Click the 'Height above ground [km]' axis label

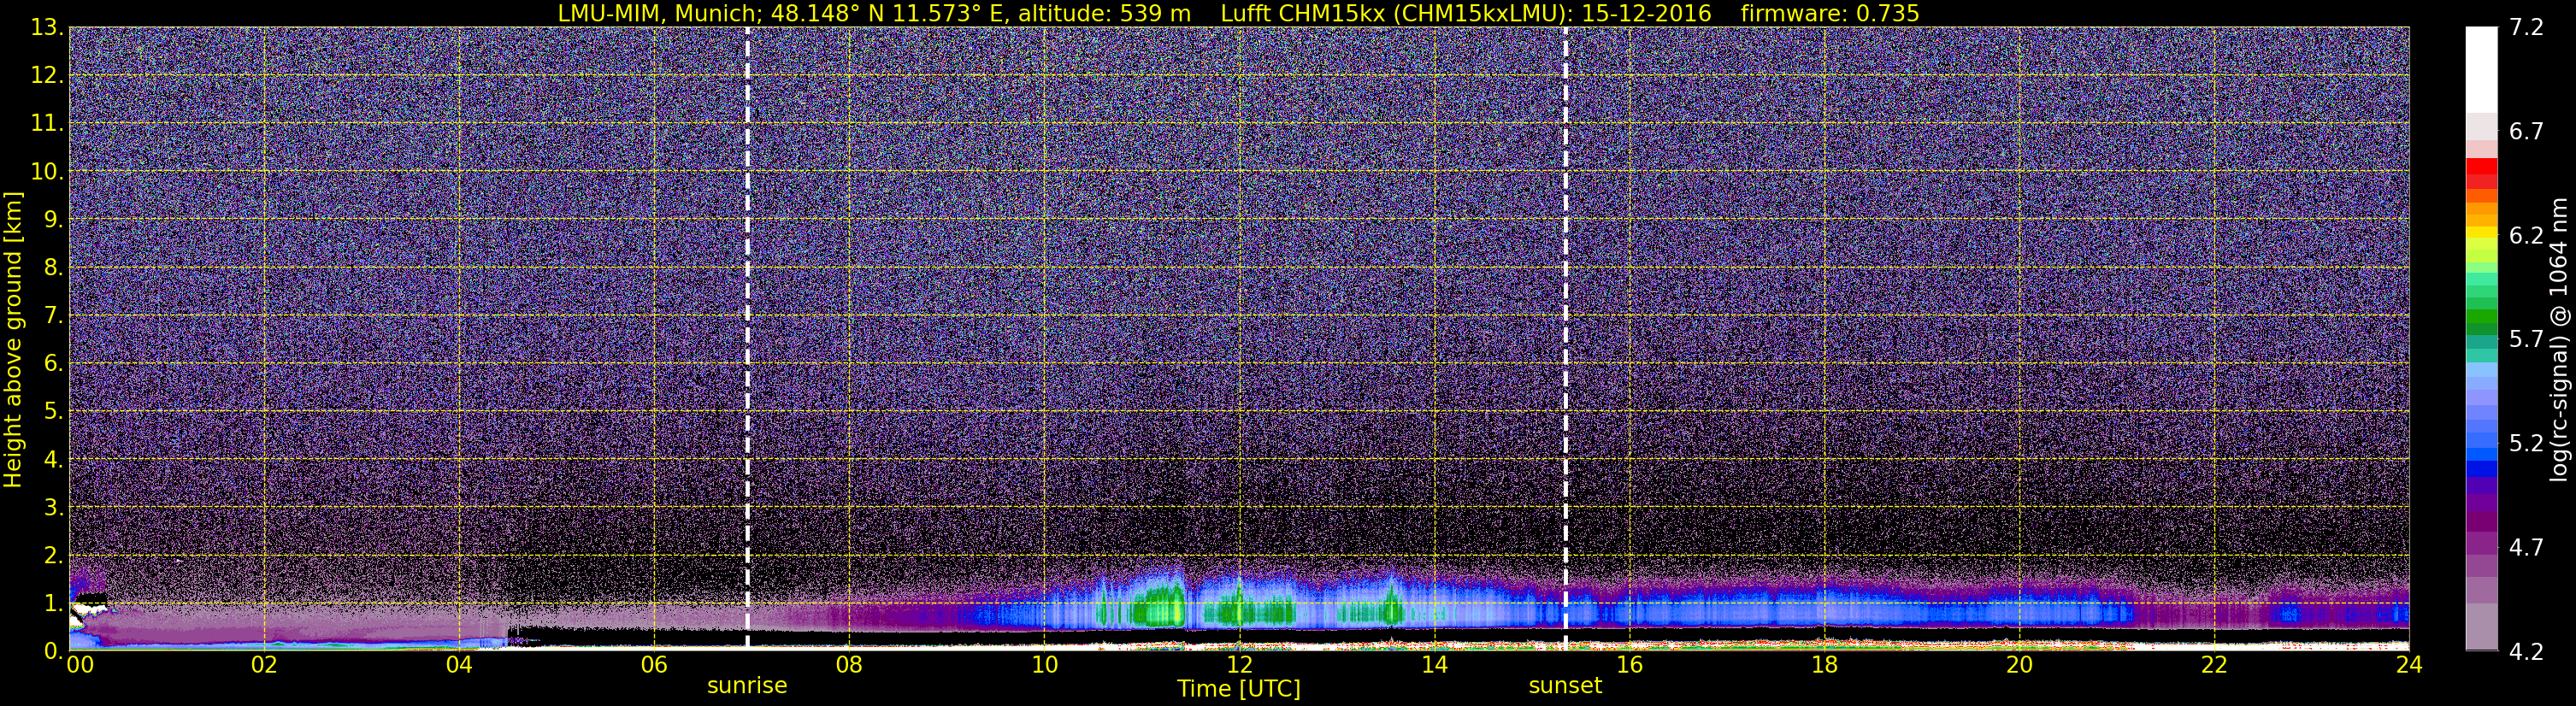tap(13, 339)
